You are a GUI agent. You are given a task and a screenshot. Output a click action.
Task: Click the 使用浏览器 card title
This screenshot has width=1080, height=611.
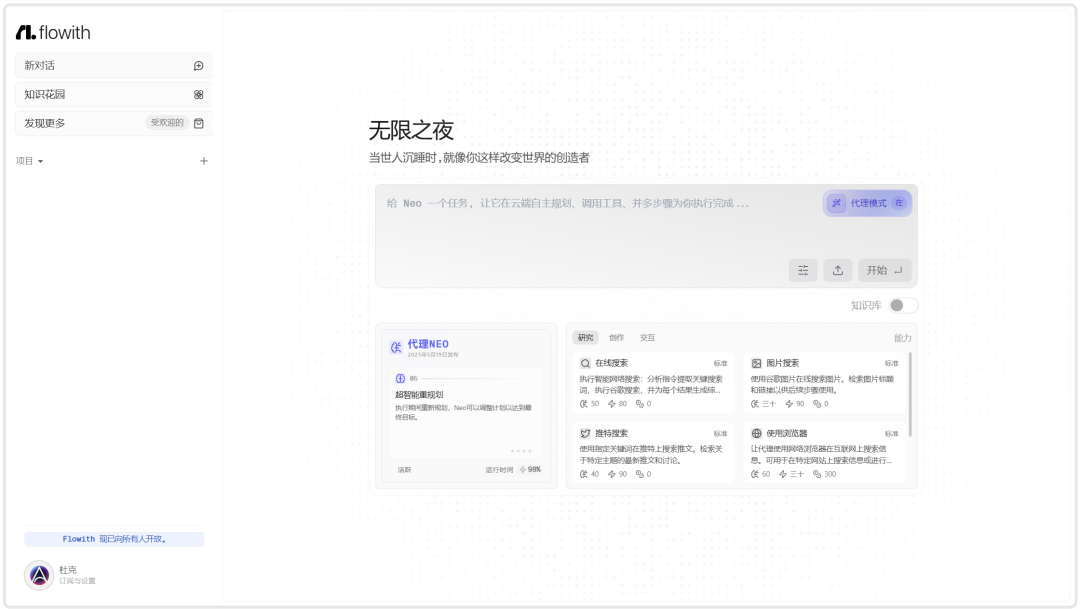tap(787, 434)
